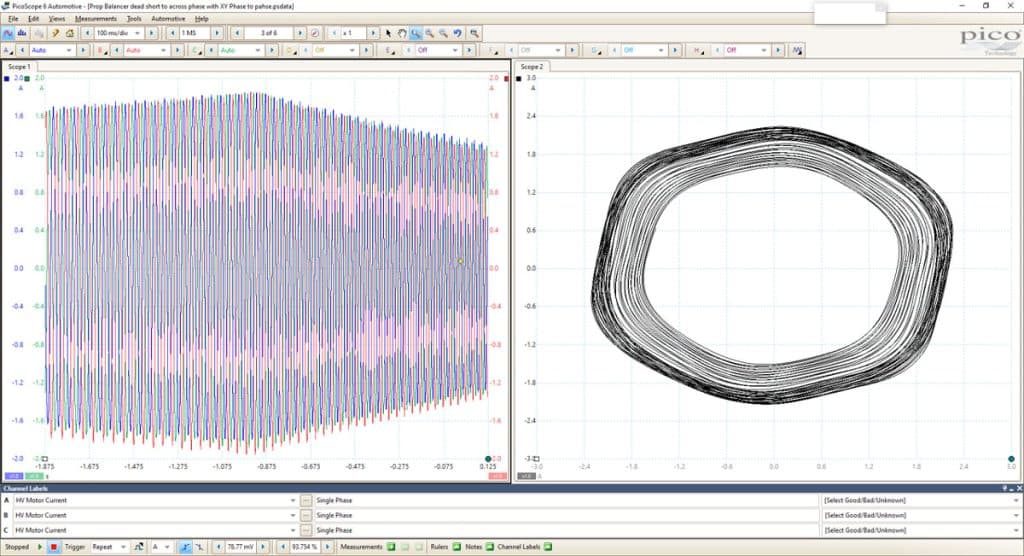The width and height of the screenshot is (1024, 556).
Task: Open the timebase 100 ms/div dropdown
Action: coord(118,33)
